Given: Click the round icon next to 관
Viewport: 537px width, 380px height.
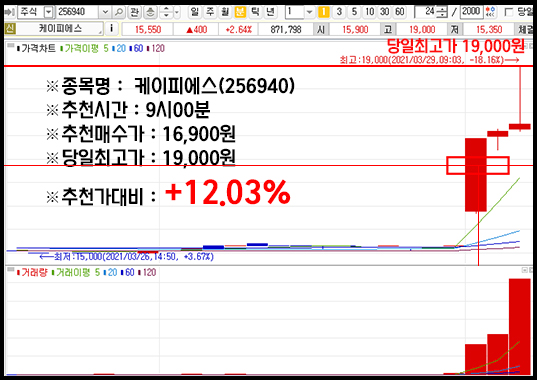Looking at the screenshot, I should (150, 12).
